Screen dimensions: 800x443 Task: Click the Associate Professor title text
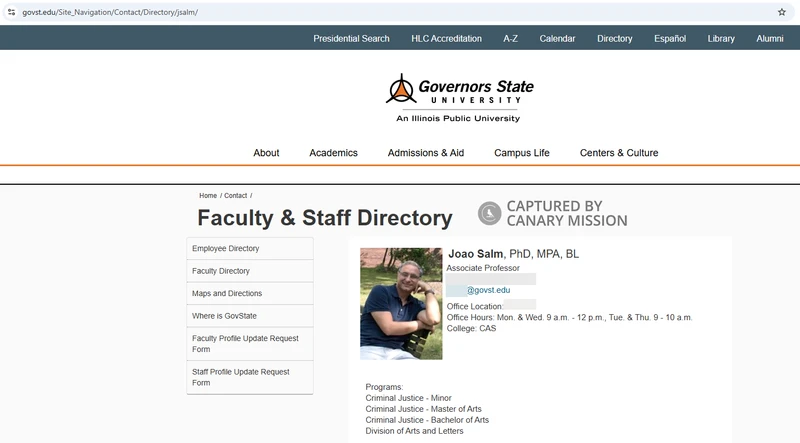[483, 268]
